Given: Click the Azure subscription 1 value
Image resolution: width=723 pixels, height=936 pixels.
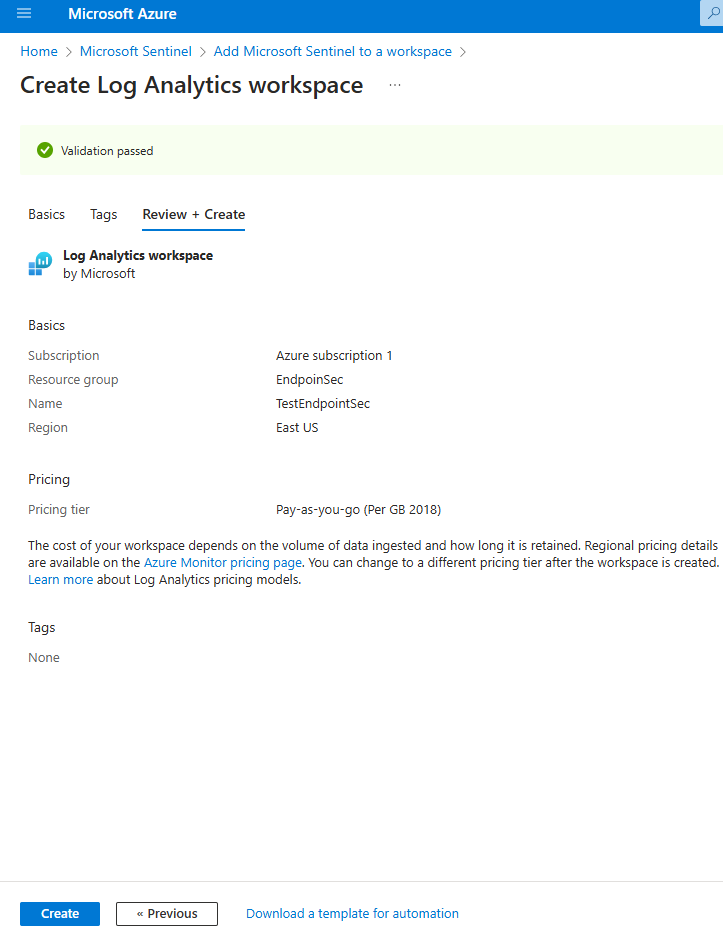Looking at the screenshot, I should click(x=334, y=355).
